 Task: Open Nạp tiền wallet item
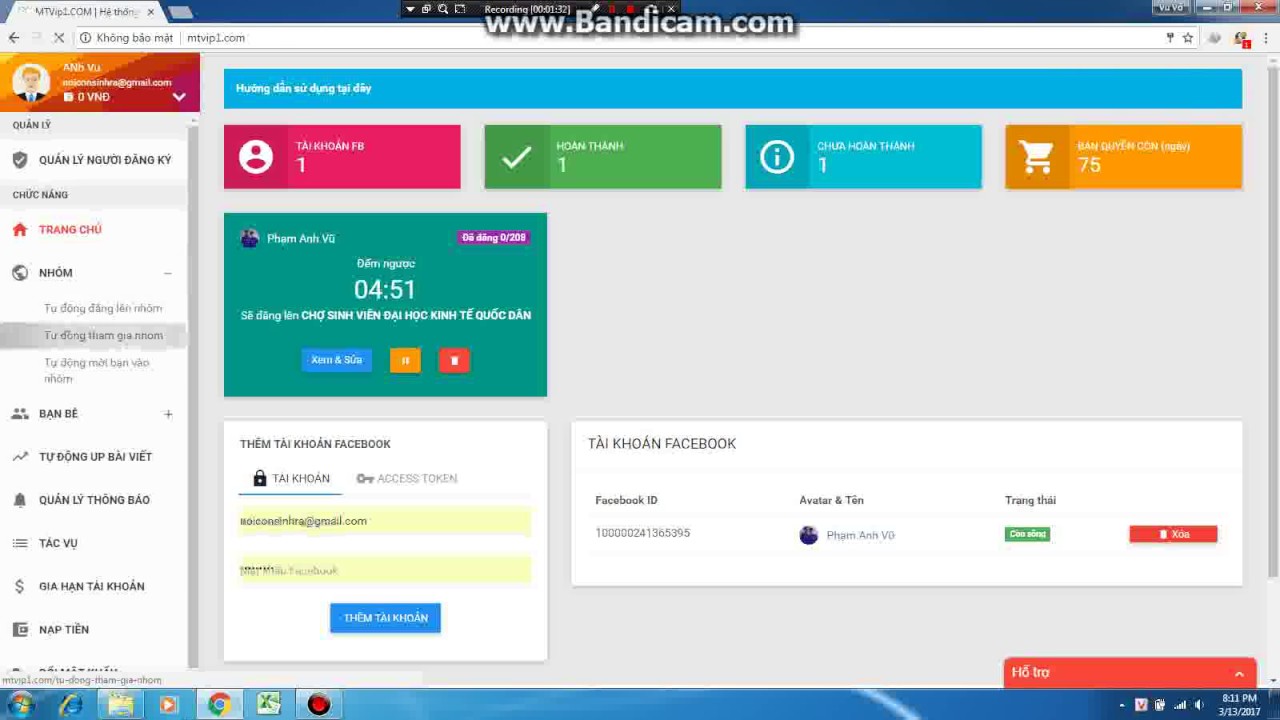64,629
